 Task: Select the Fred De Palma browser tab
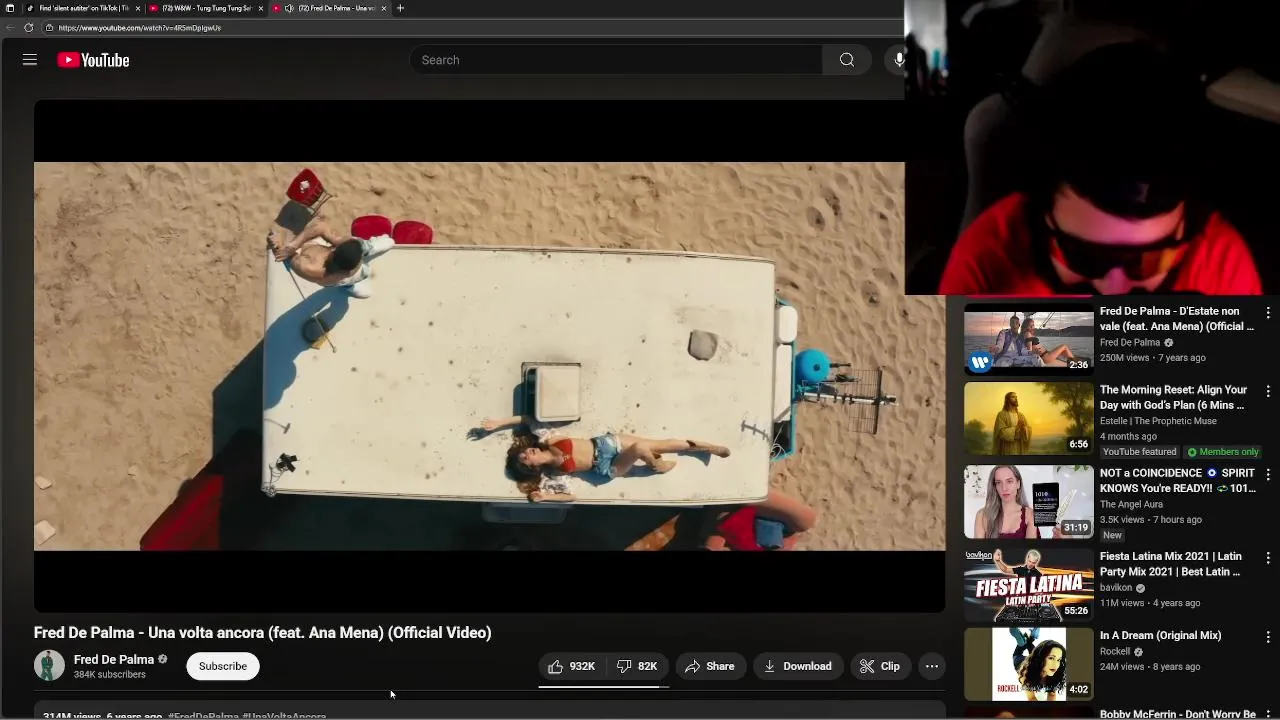pos(328,8)
